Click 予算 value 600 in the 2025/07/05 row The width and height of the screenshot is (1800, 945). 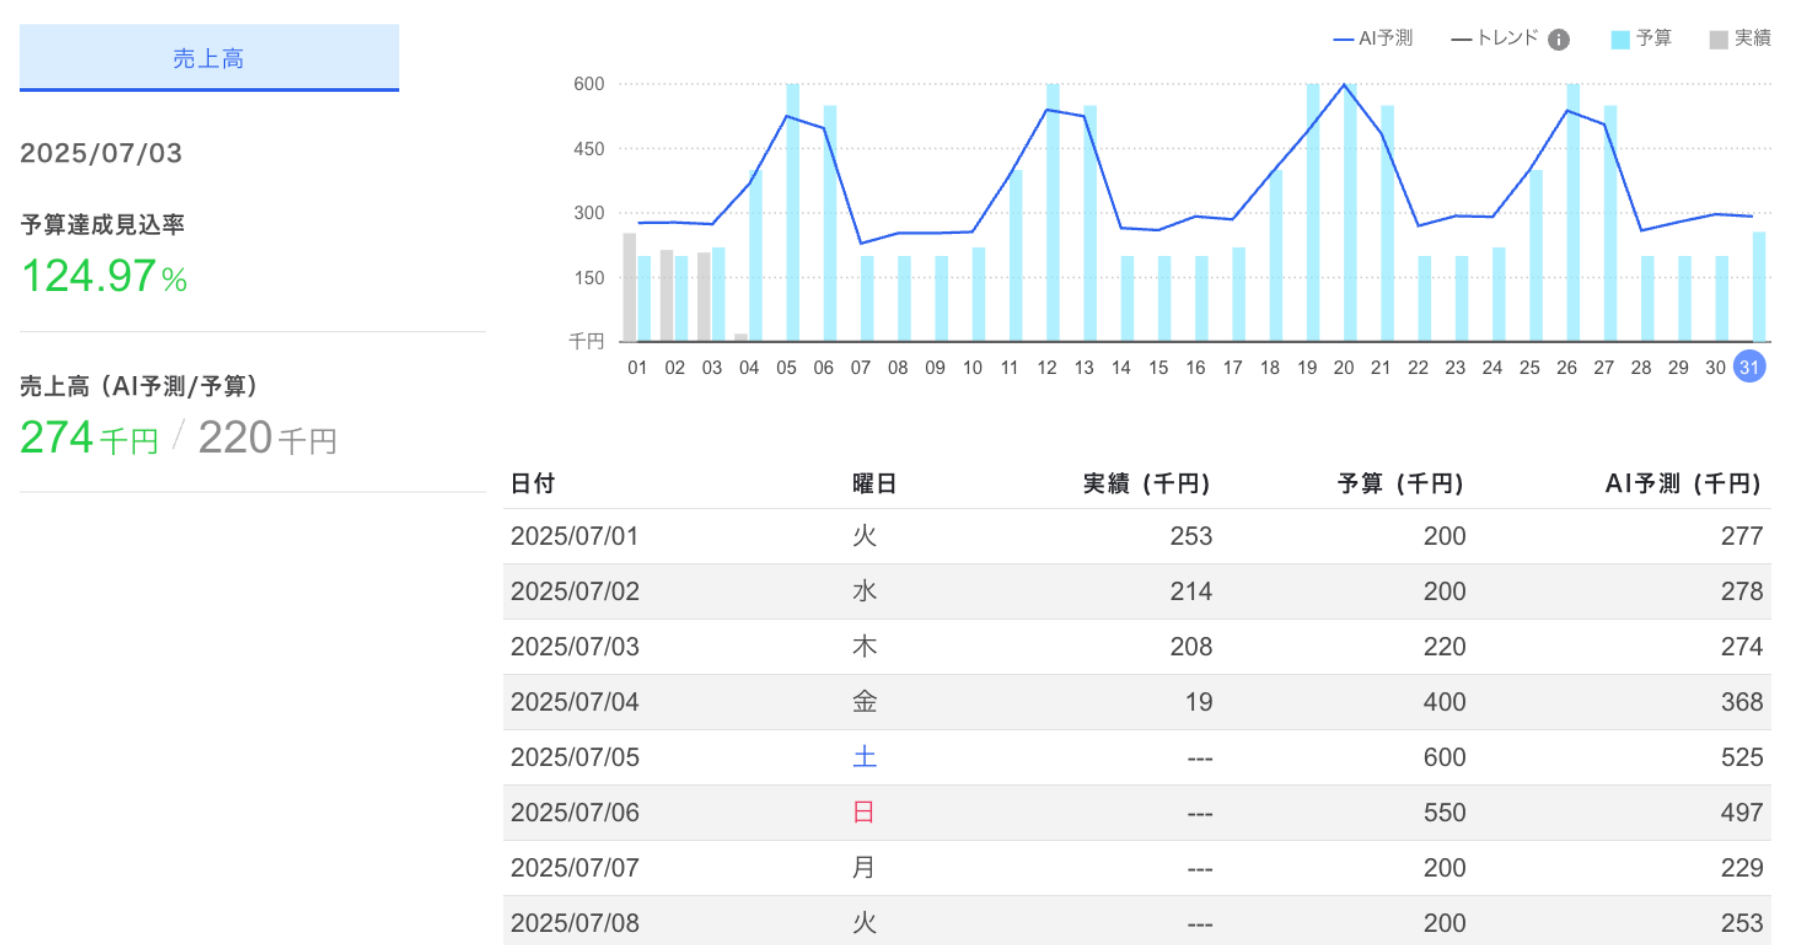[x=1445, y=757]
